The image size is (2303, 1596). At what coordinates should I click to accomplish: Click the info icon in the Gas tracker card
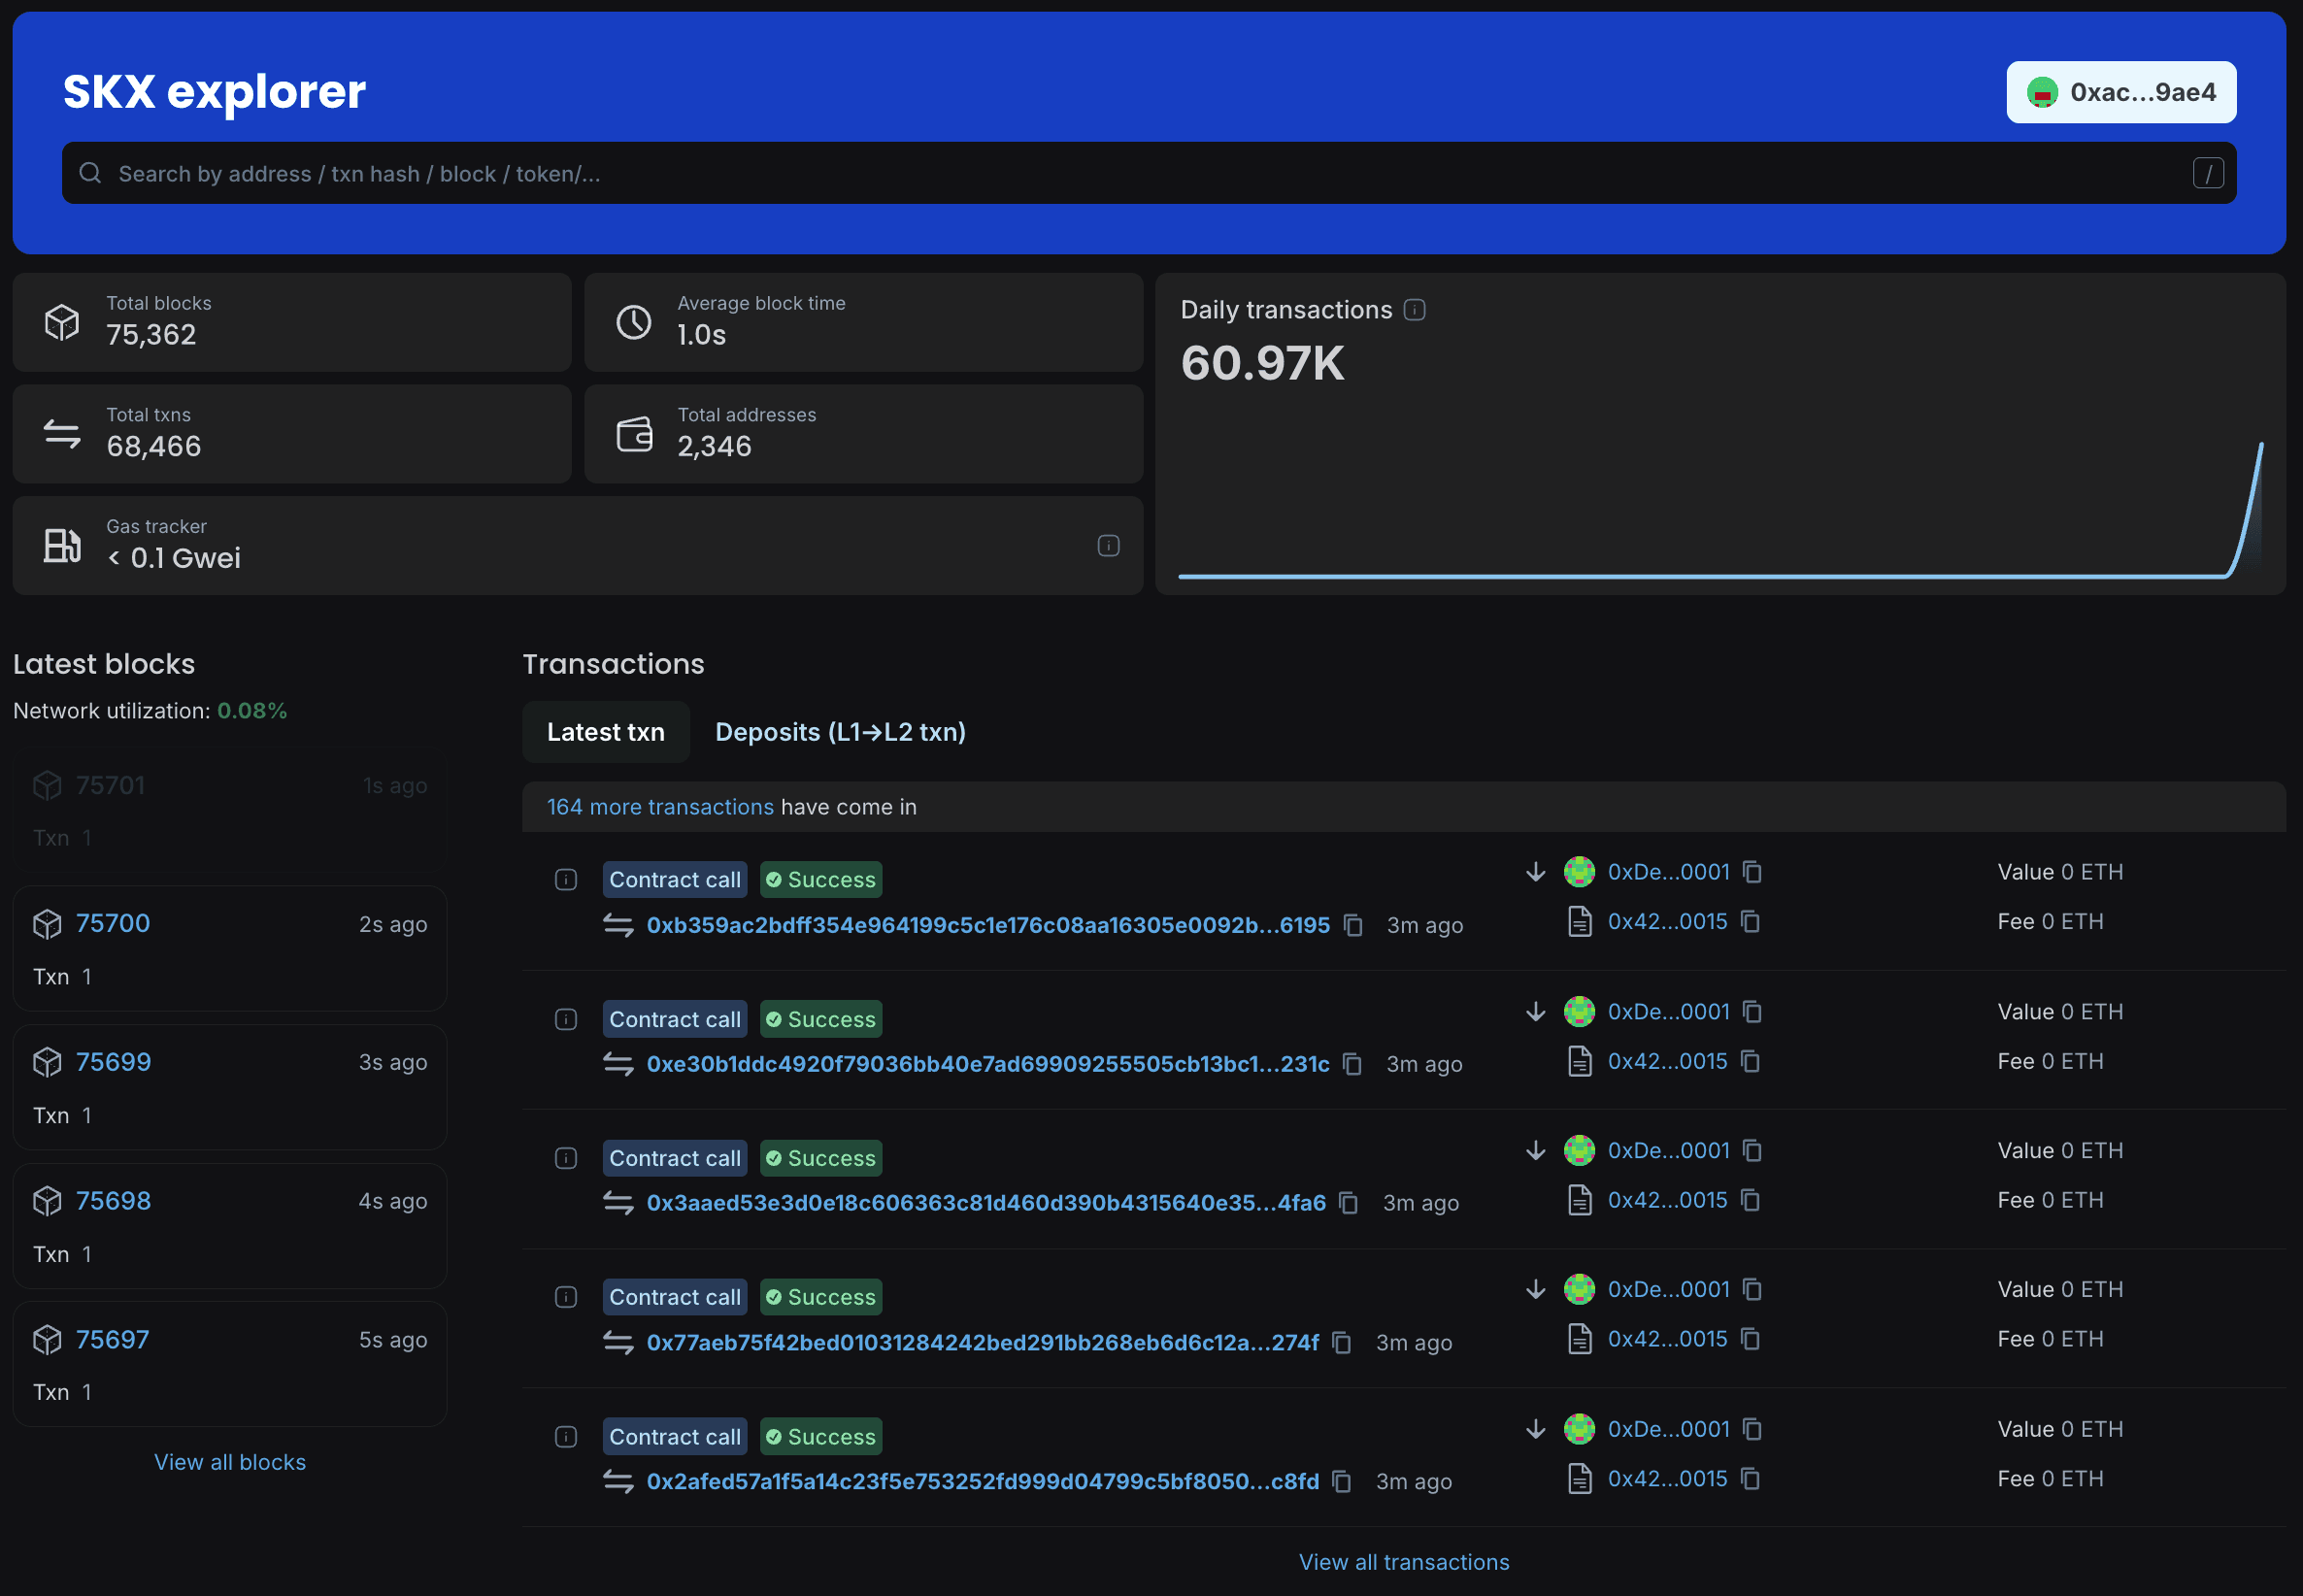coord(1108,545)
